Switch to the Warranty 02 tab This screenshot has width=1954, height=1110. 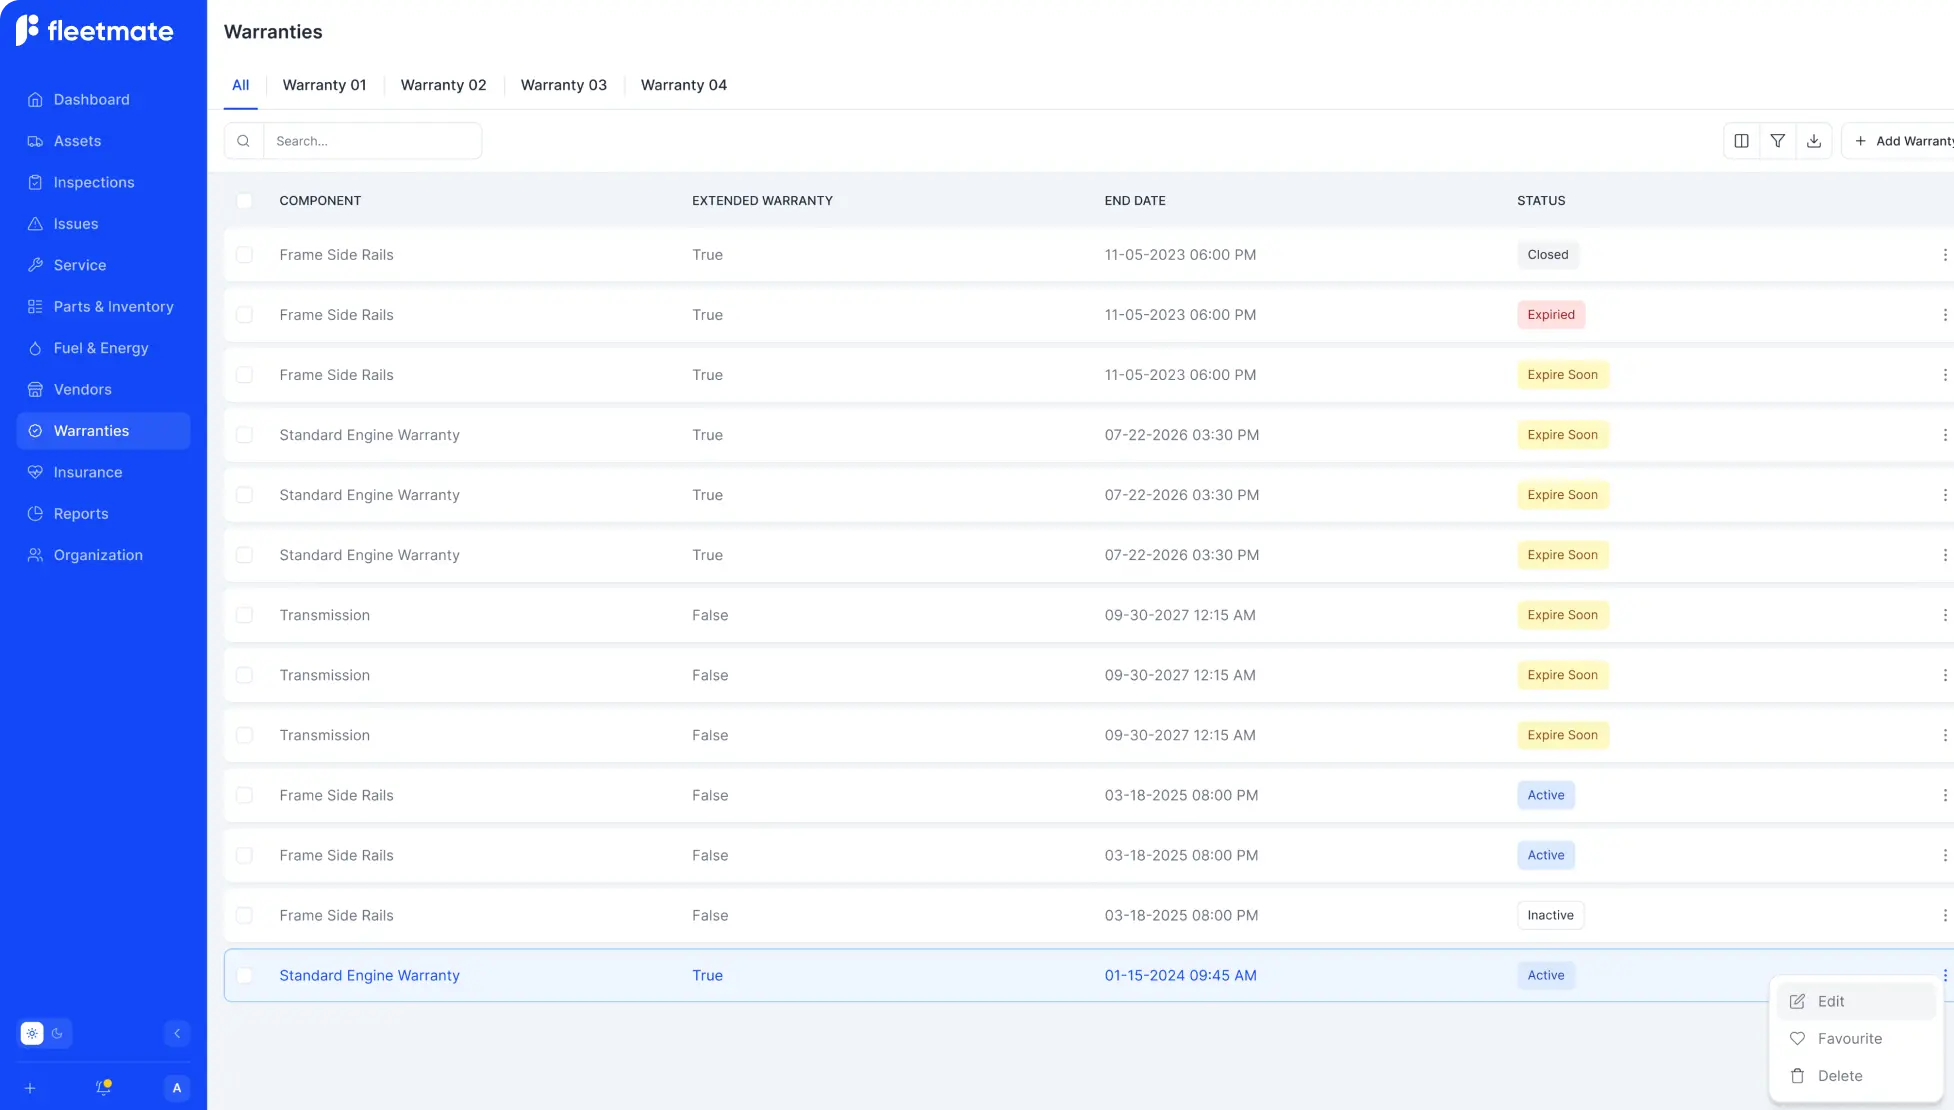pyautogui.click(x=443, y=85)
